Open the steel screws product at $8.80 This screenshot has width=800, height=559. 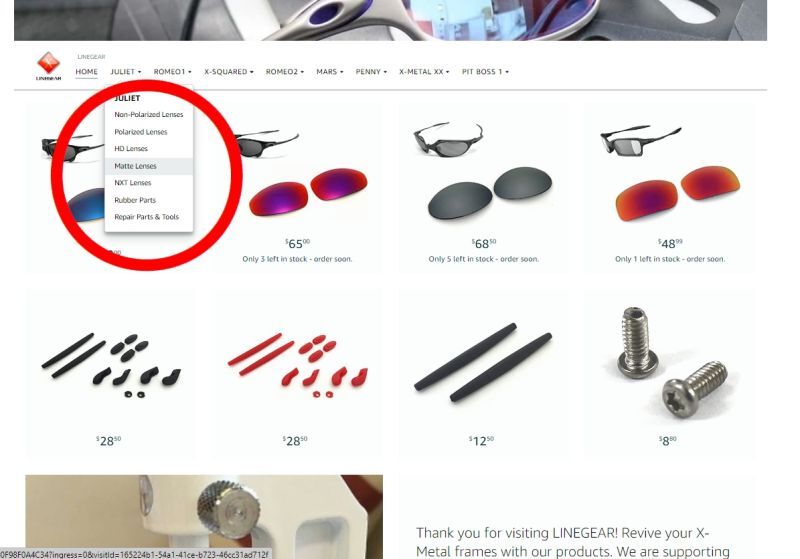coord(670,363)
